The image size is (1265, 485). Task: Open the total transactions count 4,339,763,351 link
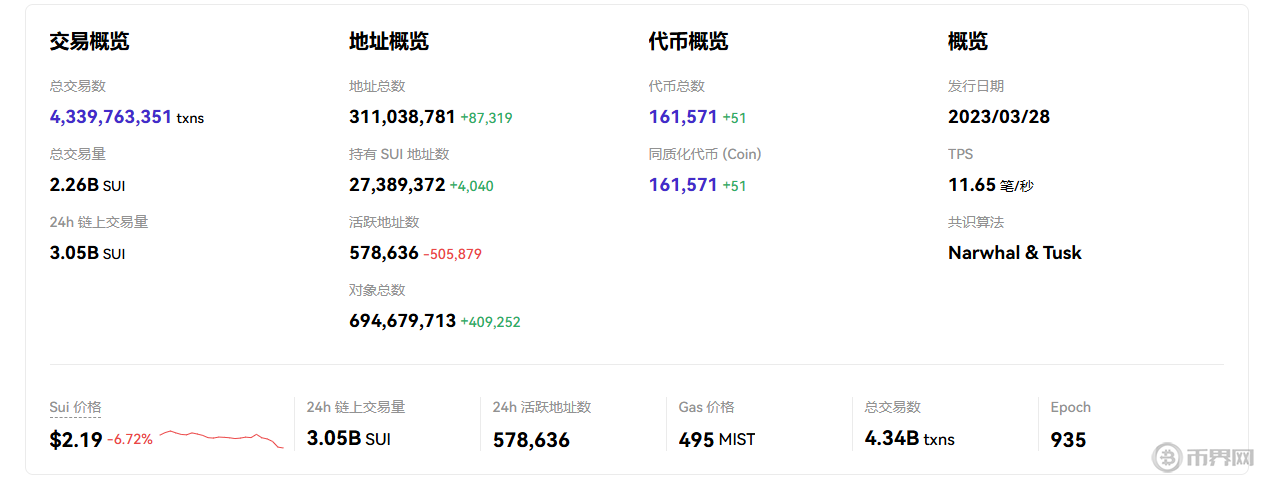click(x=111, y=117)
